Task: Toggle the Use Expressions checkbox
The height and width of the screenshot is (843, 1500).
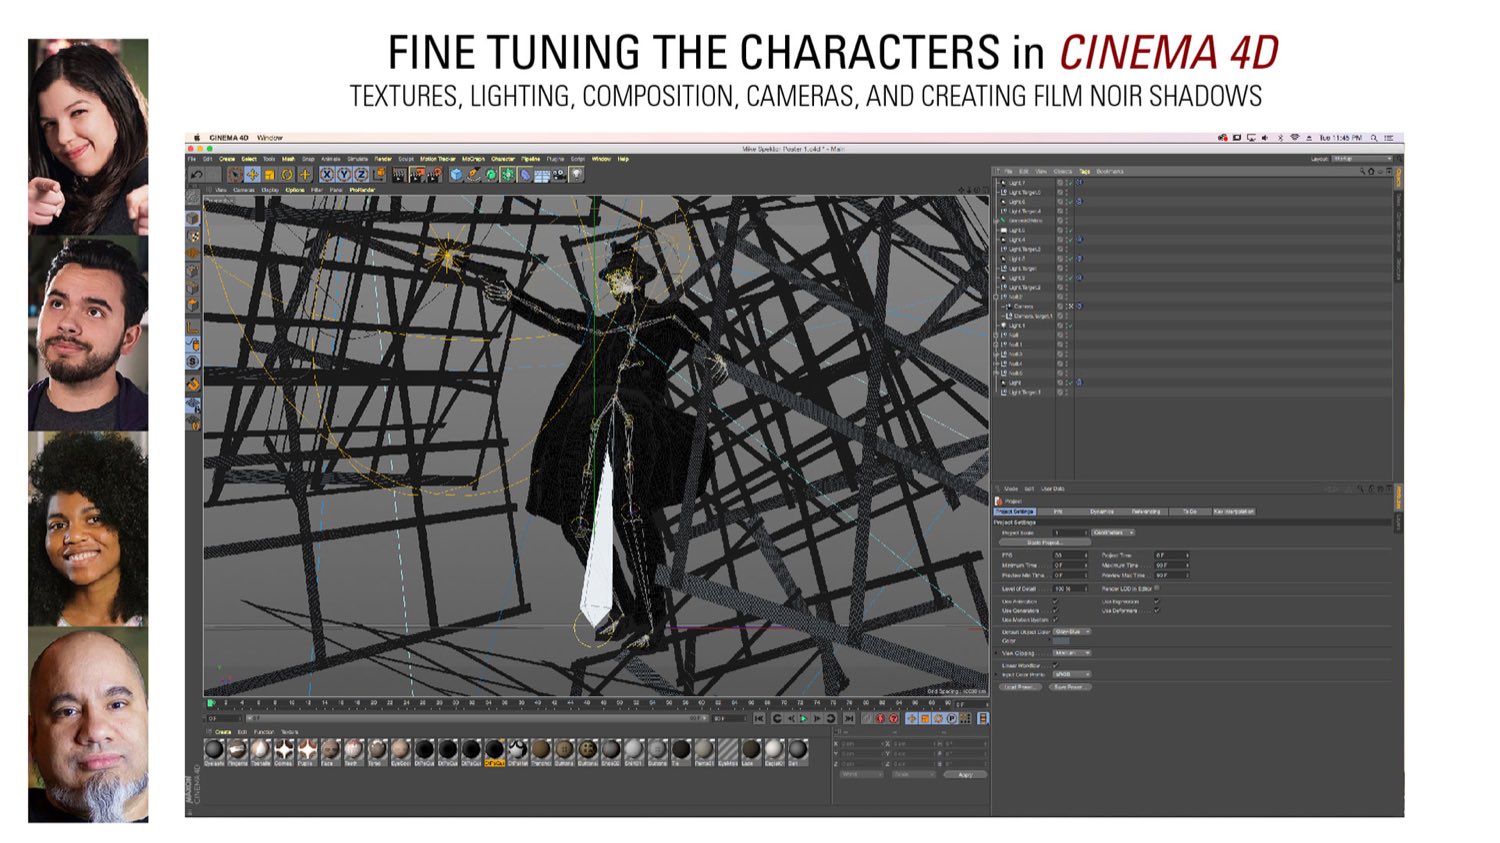Action: (1156, 602)
